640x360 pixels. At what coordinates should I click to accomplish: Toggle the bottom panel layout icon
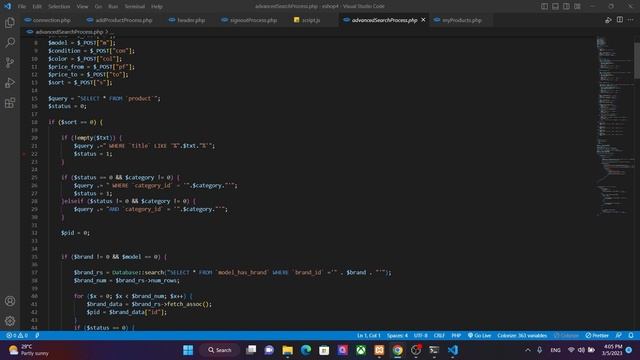tap(556, 6)
